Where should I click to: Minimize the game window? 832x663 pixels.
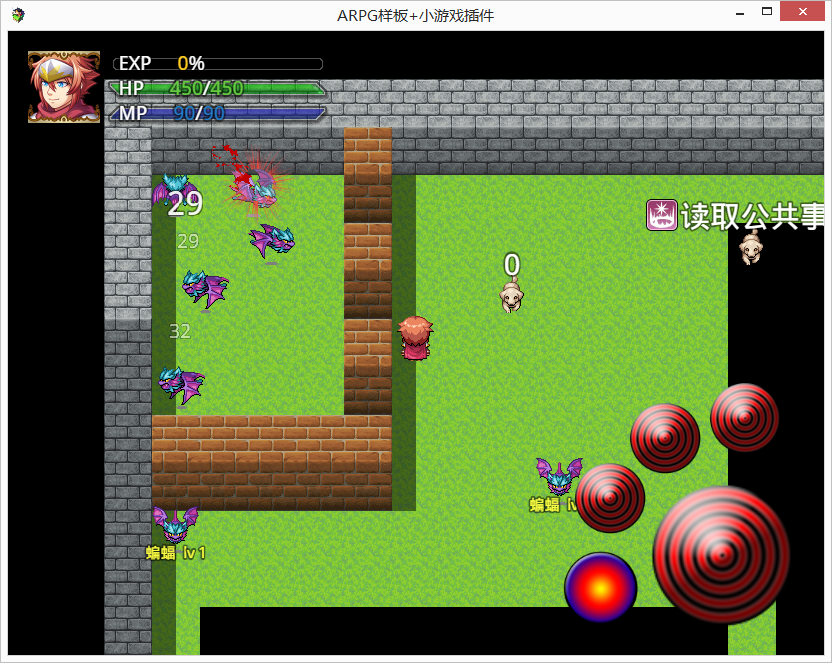point(740,12)
